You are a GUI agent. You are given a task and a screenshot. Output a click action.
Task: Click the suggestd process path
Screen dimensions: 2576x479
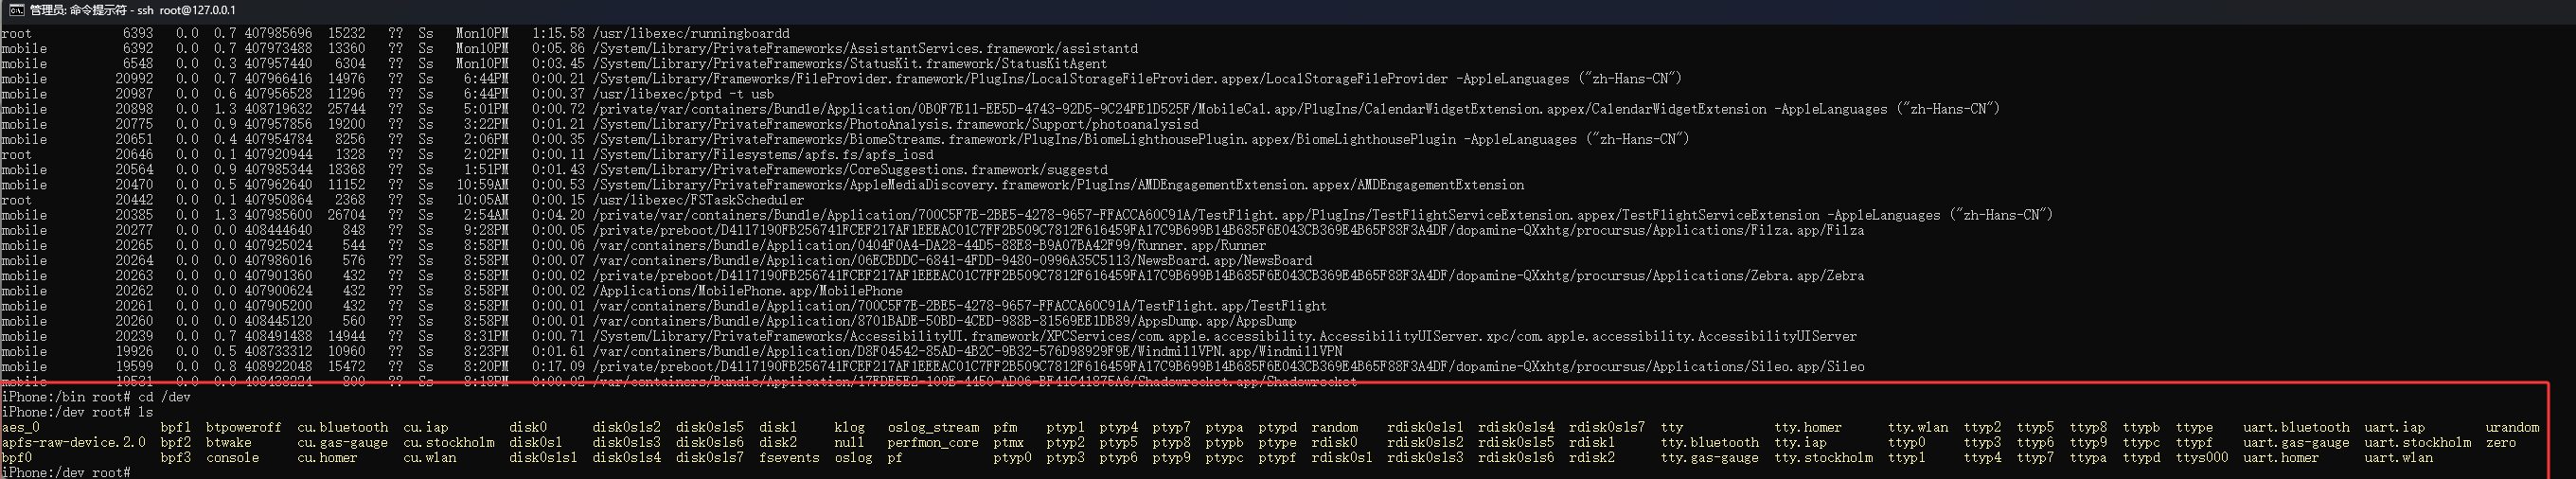click(851, 169)
